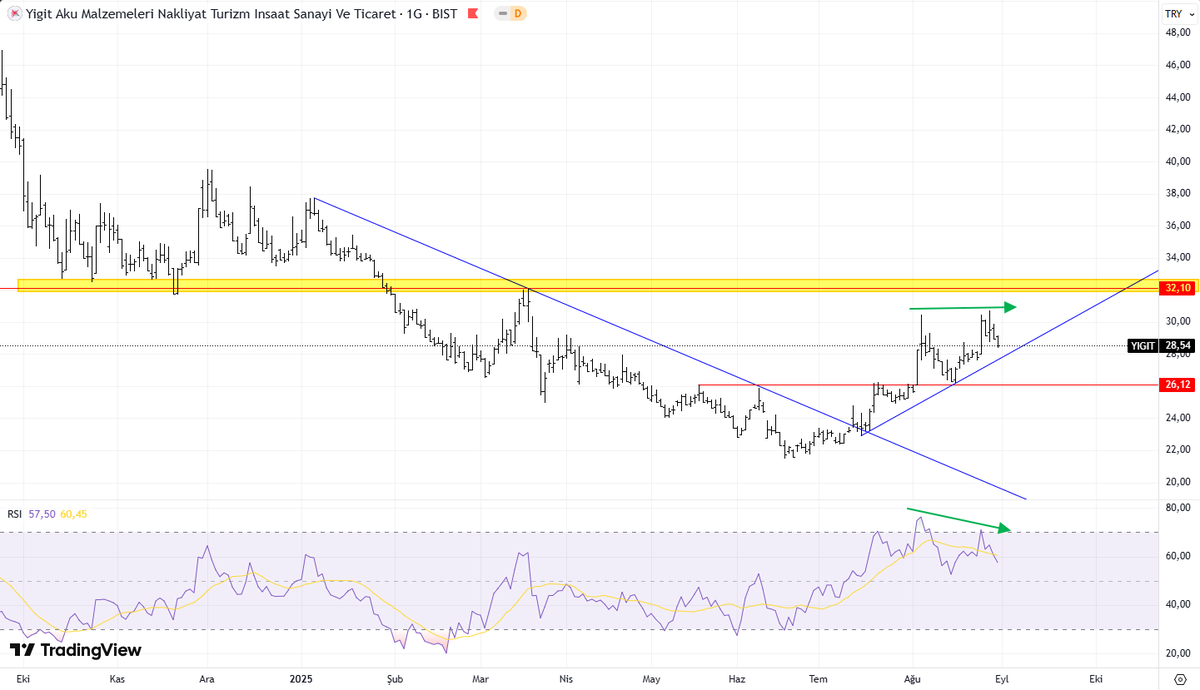Click the Mar label on time axis
1200x690 pixels.
[480, 678]
